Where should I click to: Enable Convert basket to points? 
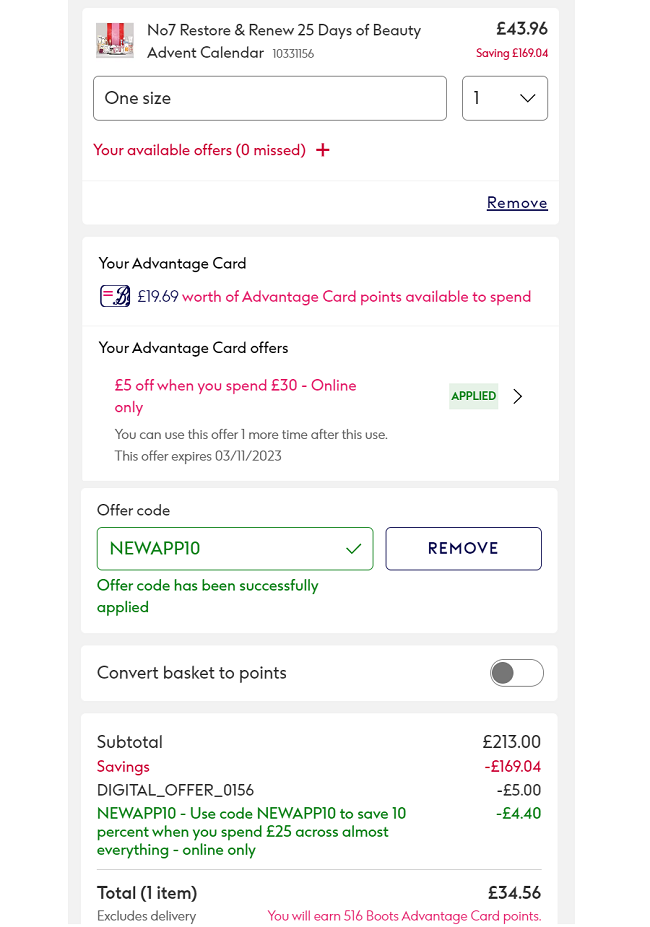pyautogui.click(x=516, y=673)
